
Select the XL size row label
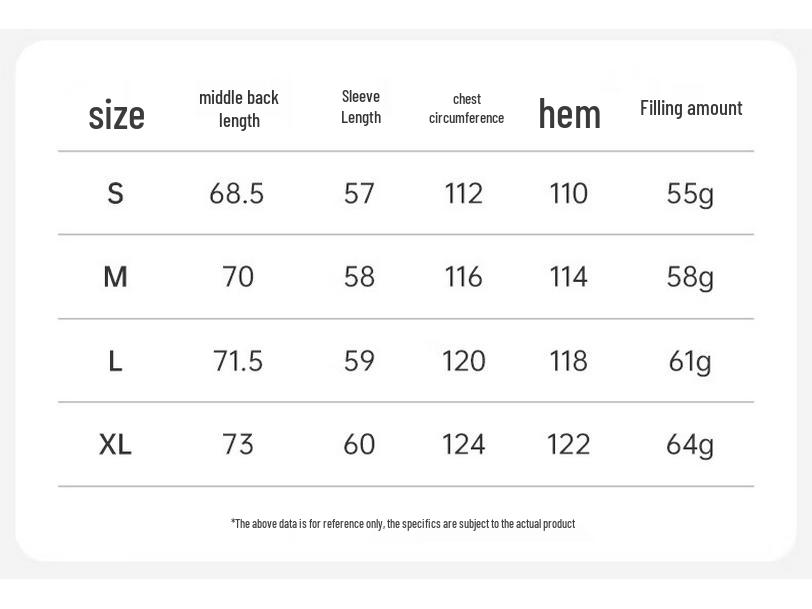point(115,444)
